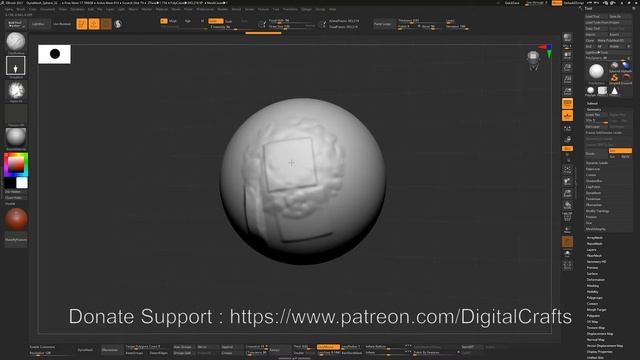Select the EraserBrush tool thumbnail
The height and width of the screenshot is (360, 640).
[x=626, y=78]
